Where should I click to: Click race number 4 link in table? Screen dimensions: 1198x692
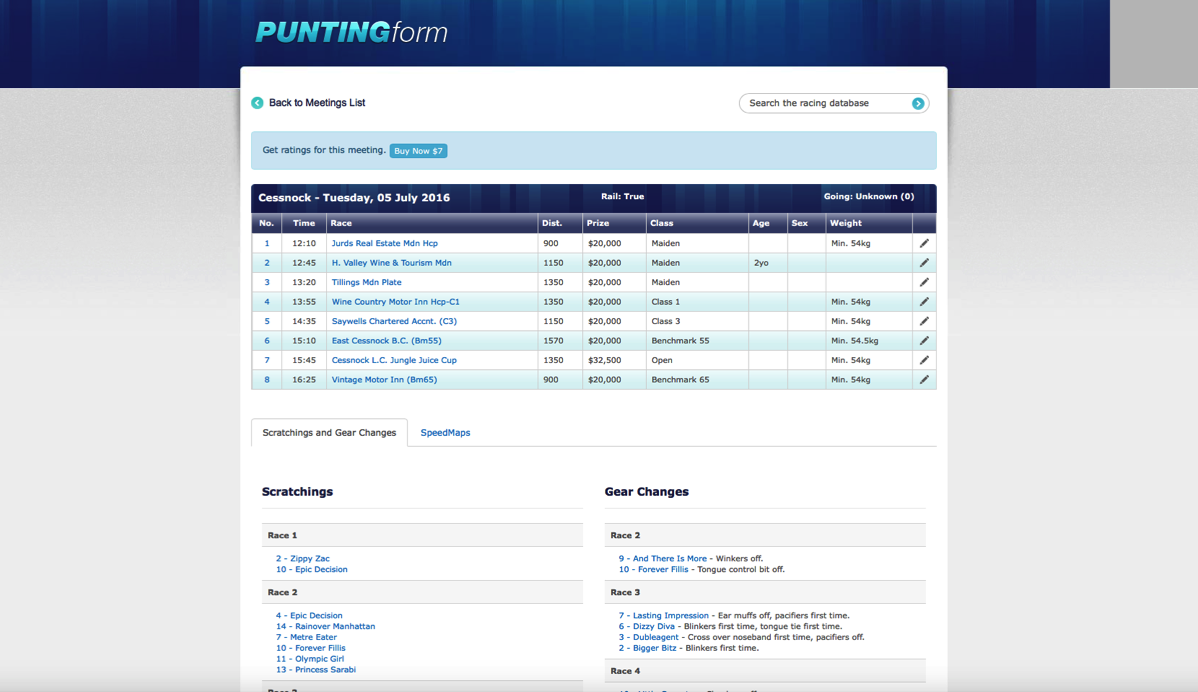[267, 302]
